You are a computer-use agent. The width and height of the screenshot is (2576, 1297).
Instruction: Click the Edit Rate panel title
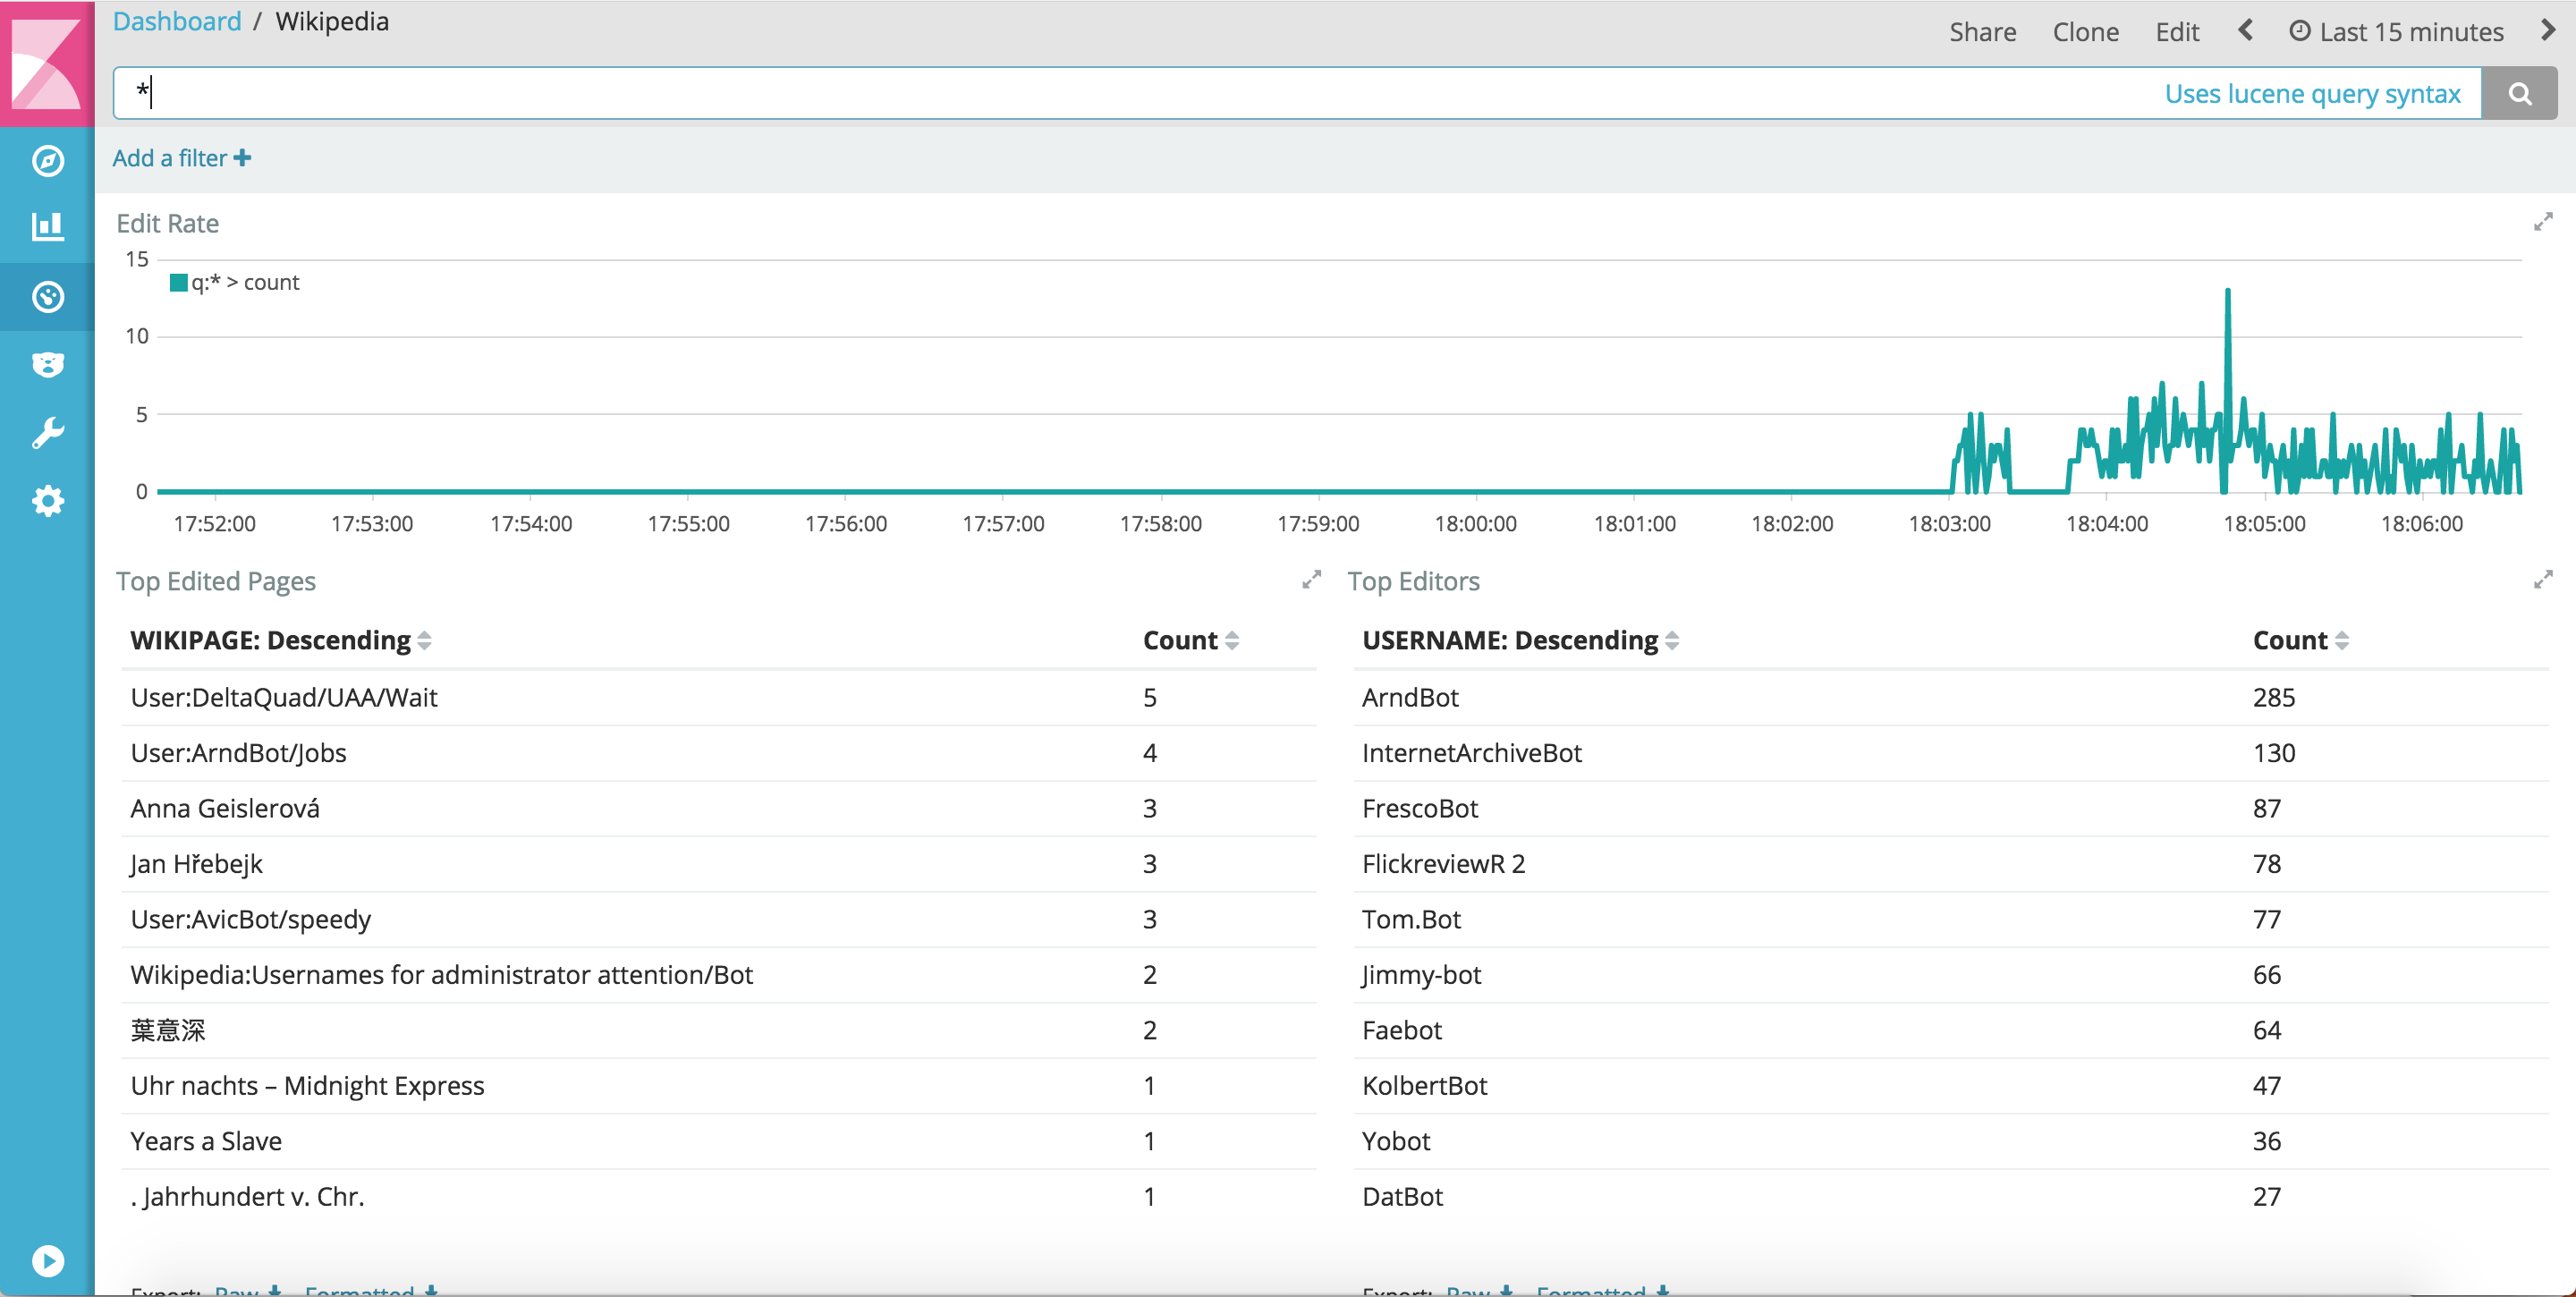(167, 223)
